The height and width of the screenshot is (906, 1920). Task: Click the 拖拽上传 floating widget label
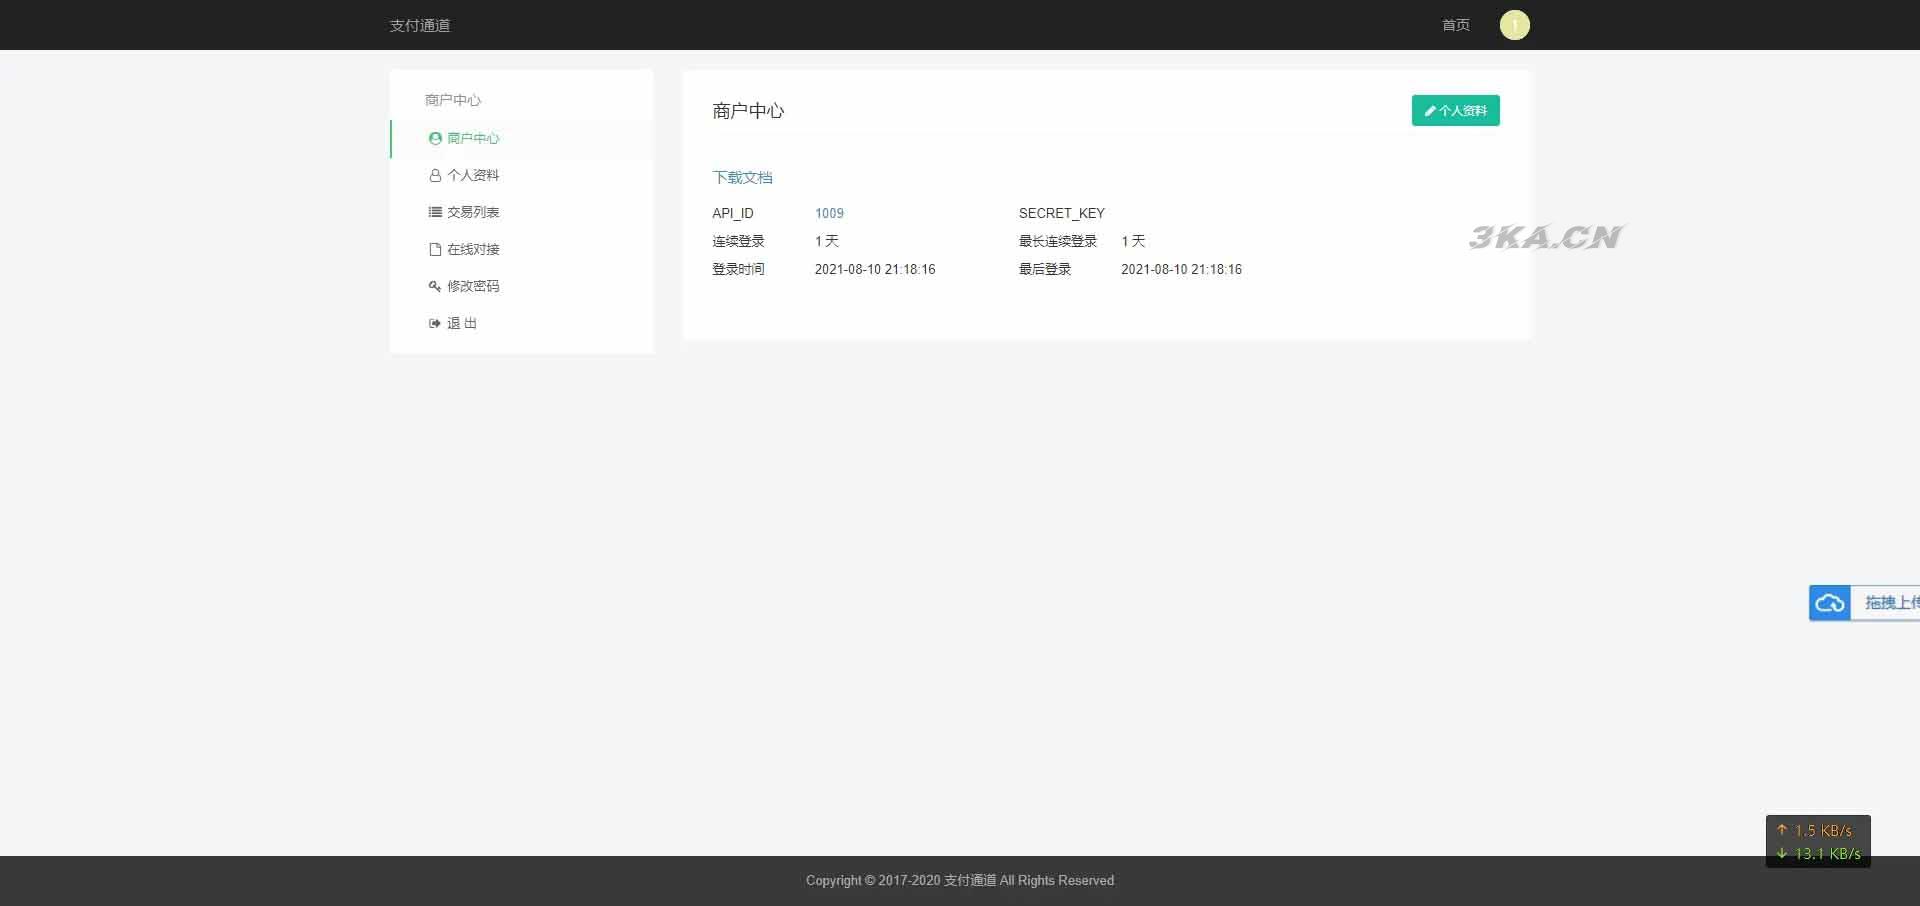pos(1891,602)
